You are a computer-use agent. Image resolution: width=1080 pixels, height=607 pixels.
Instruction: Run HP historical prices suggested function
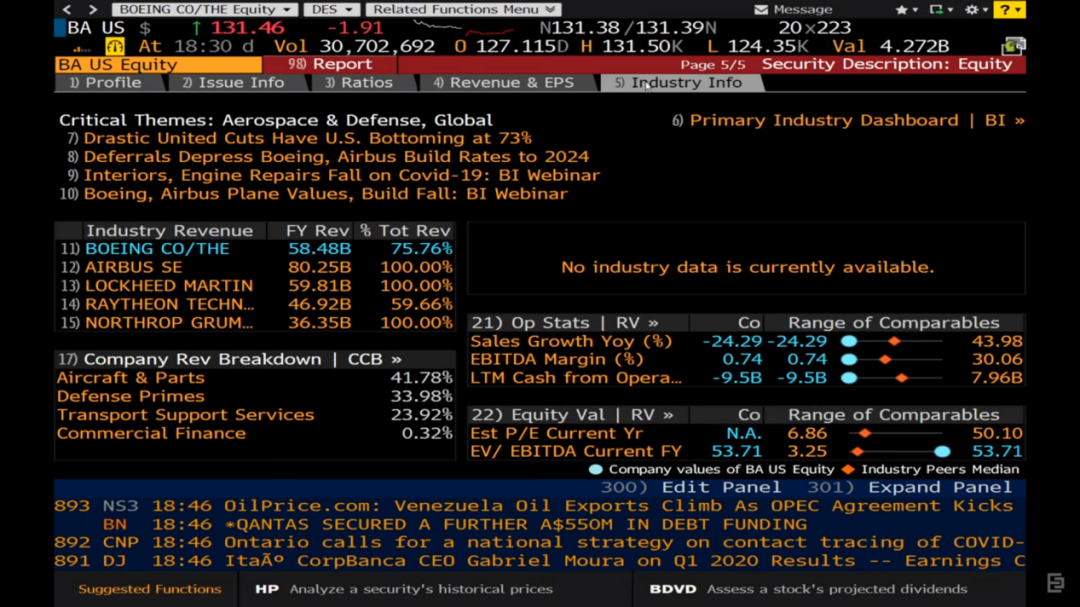tap(404, 590)
